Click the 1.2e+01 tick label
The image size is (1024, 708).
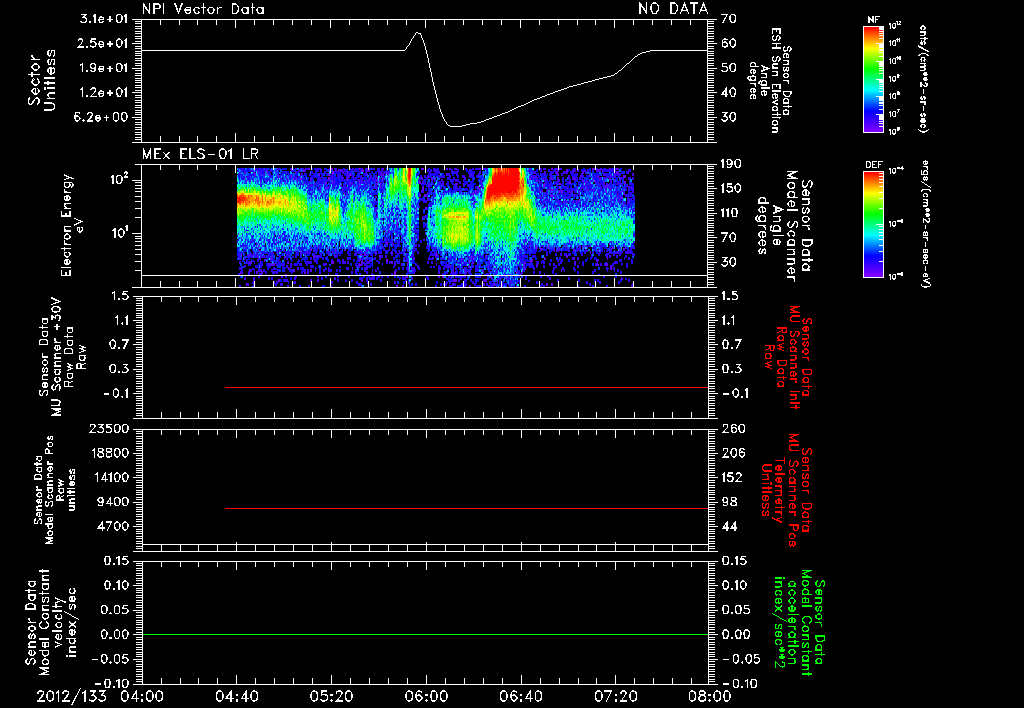pyautogui.click(x=104, y=93)
